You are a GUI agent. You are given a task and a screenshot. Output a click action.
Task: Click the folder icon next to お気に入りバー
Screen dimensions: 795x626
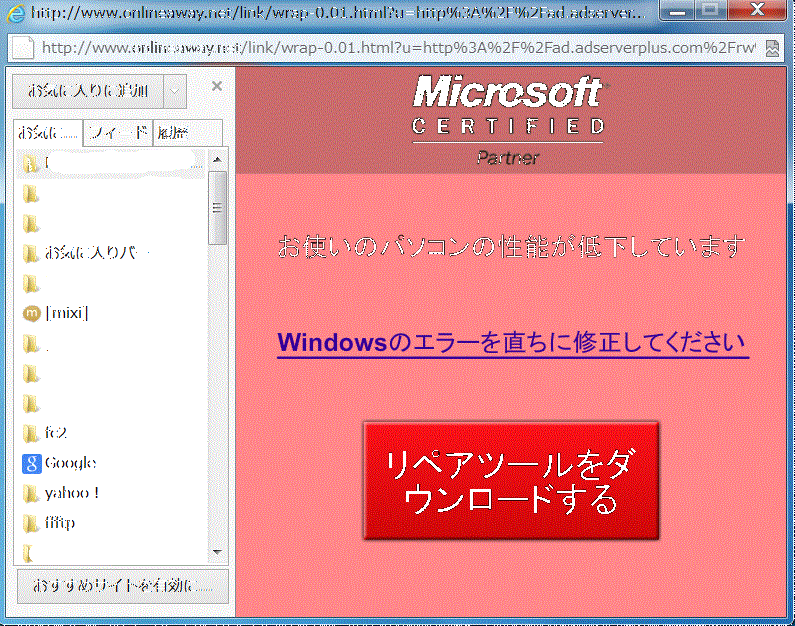[x=31, y=253]
